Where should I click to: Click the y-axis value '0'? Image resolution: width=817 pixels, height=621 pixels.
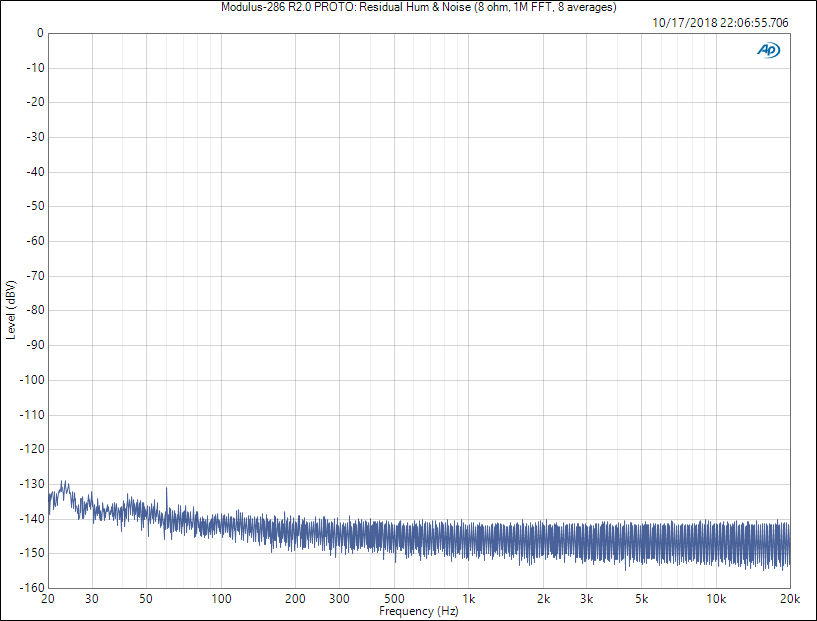(40, 33)
